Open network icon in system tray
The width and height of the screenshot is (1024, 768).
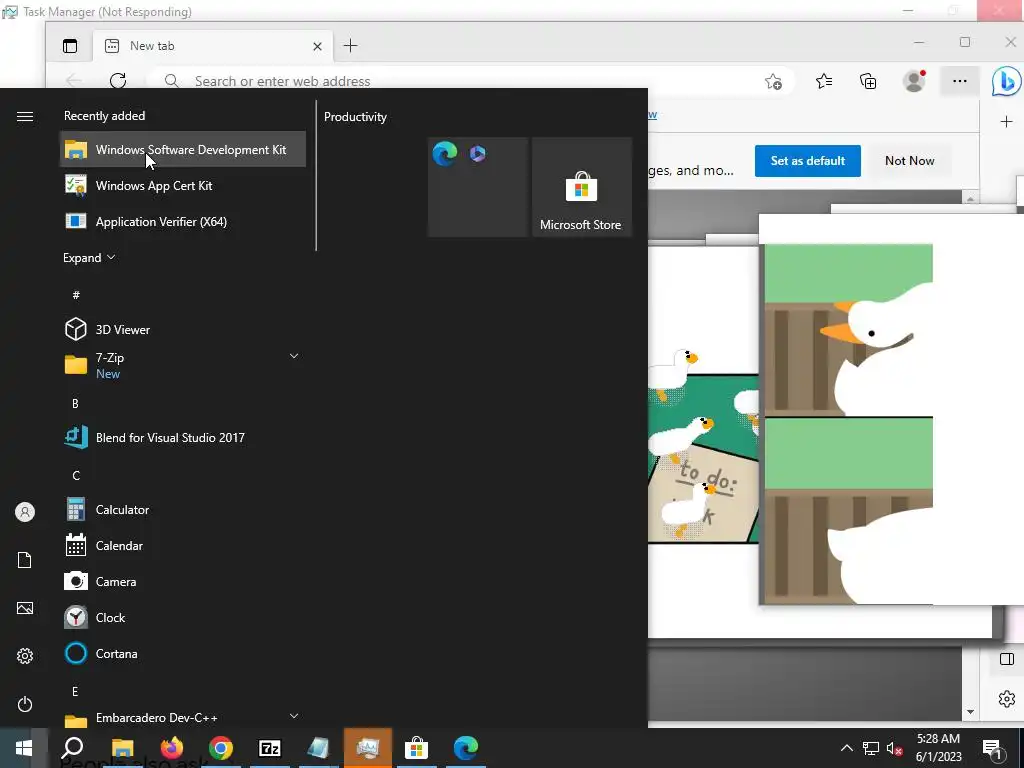[871, 748]
